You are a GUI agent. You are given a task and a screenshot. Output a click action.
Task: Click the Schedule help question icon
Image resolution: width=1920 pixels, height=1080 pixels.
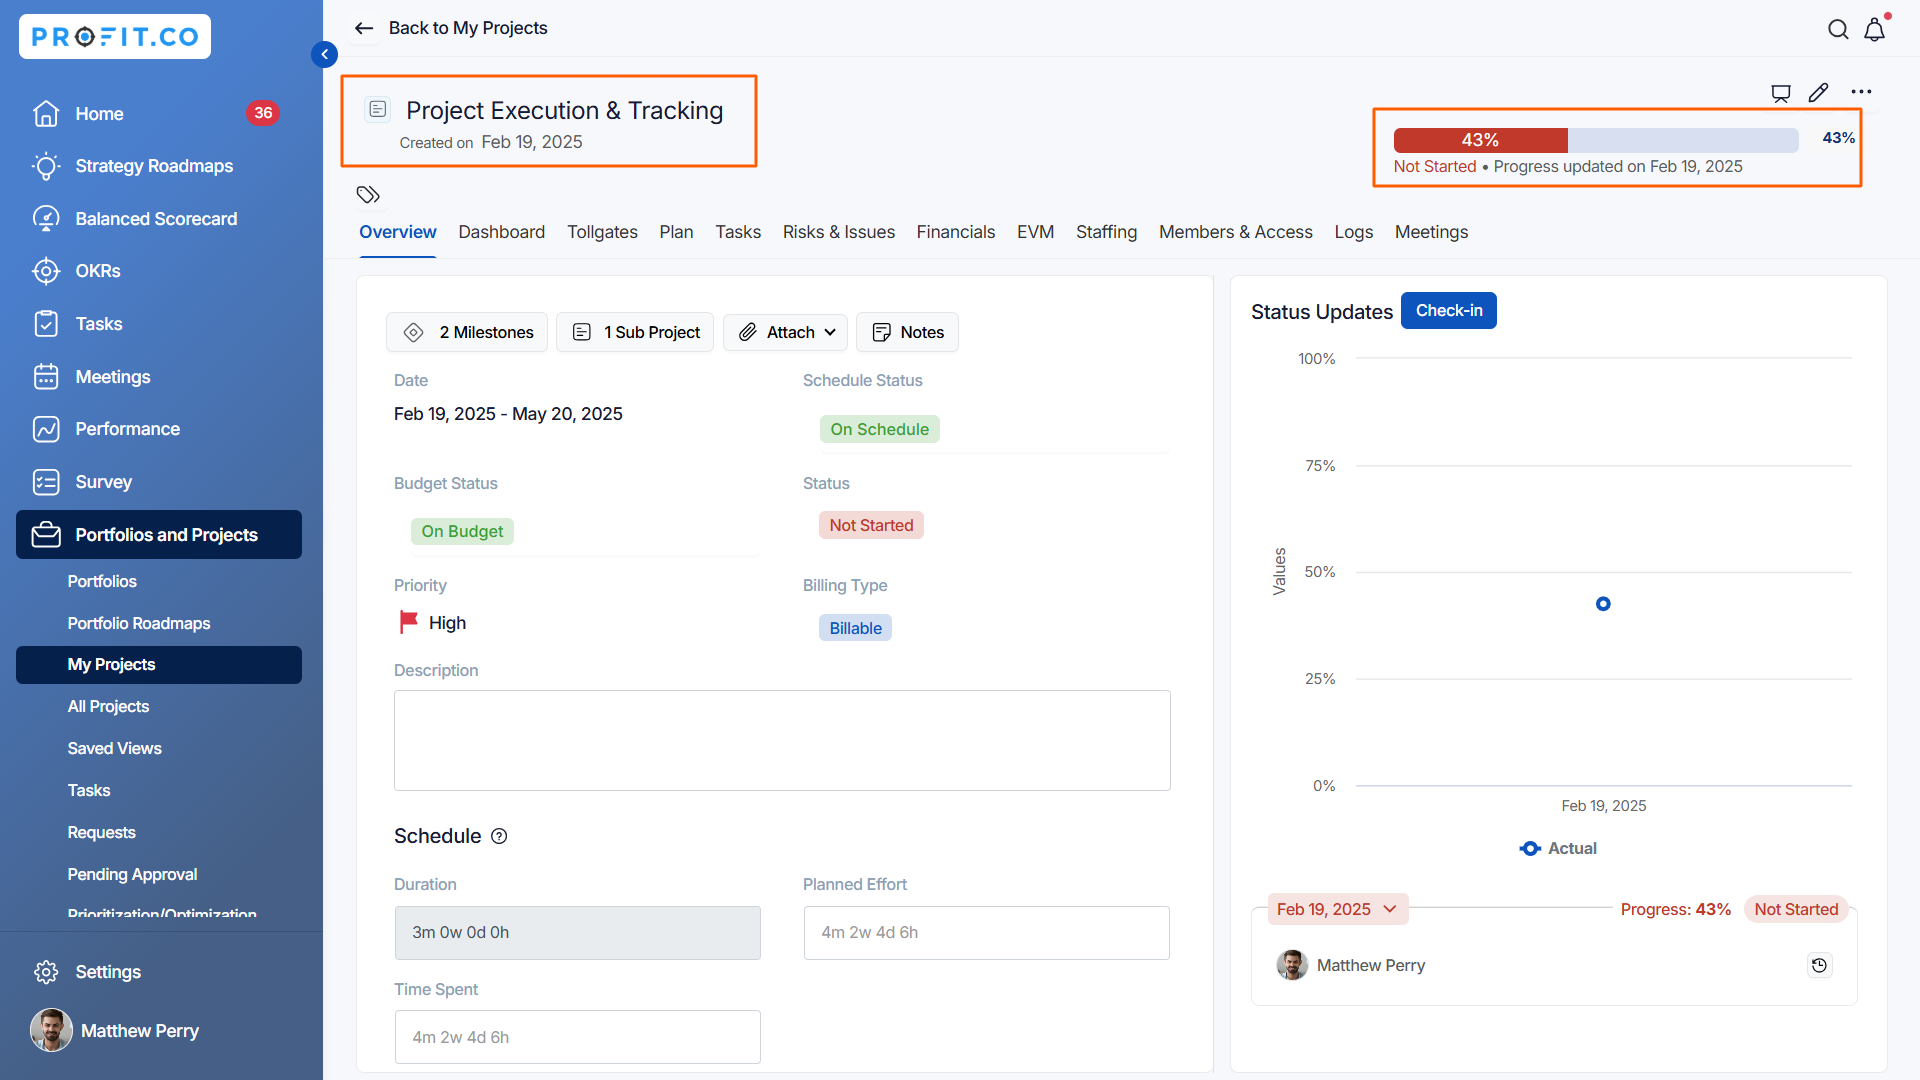pos(499,836)
